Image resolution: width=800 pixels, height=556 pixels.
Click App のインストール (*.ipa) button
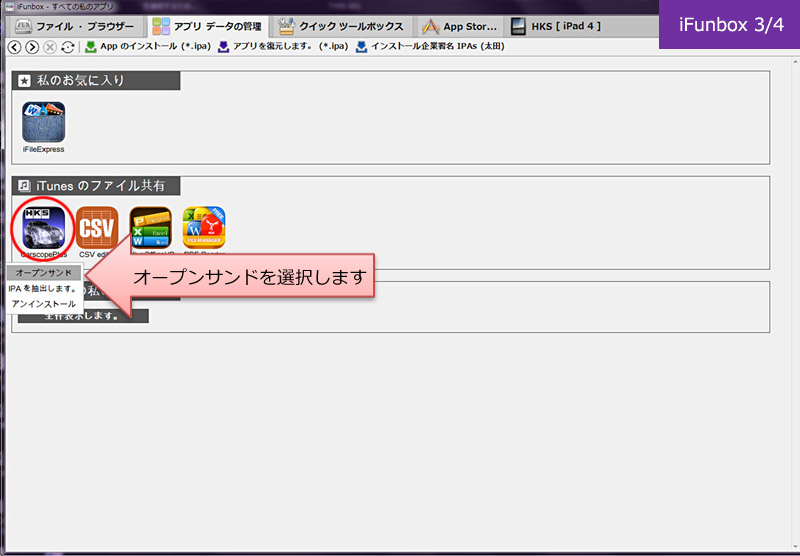click(x=147, y=46)
